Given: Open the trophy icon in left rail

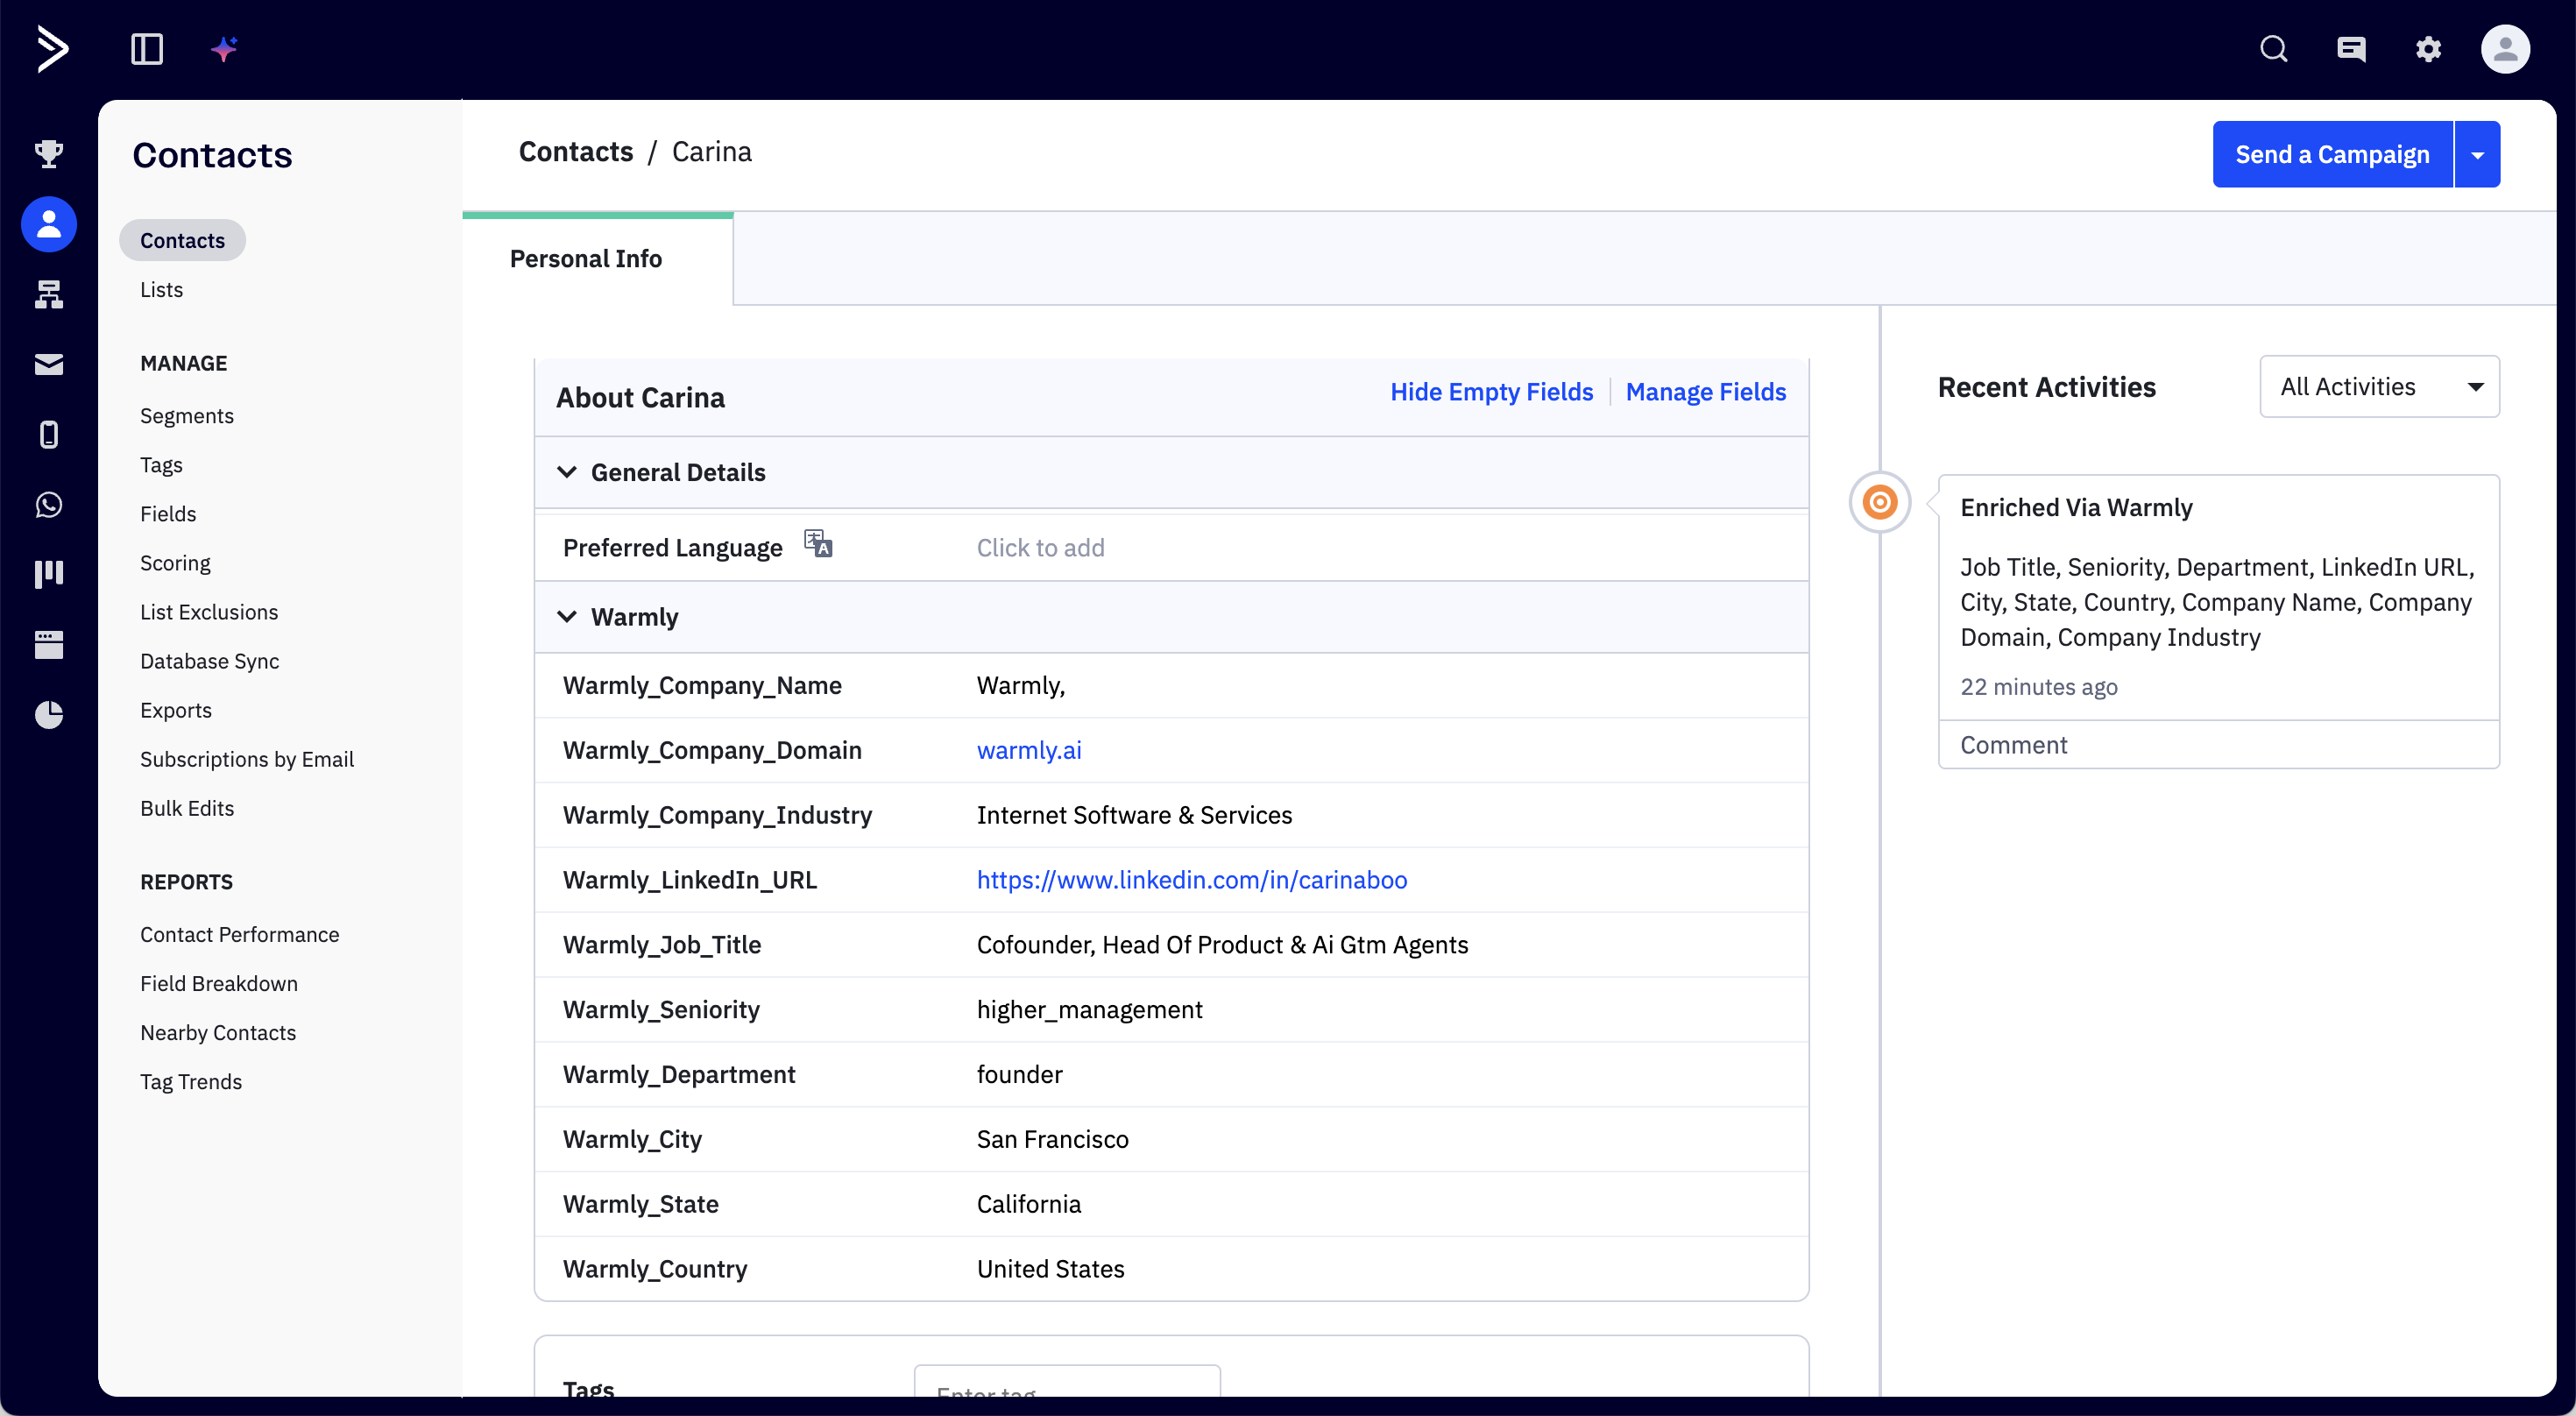Looking at the screenshot, I should click(x=49, y=153).
